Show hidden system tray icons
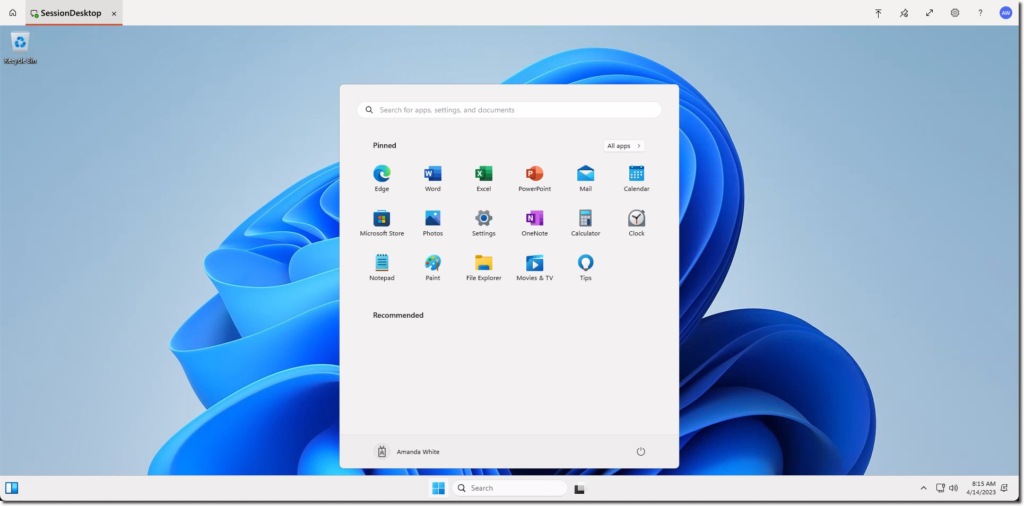 923,488
